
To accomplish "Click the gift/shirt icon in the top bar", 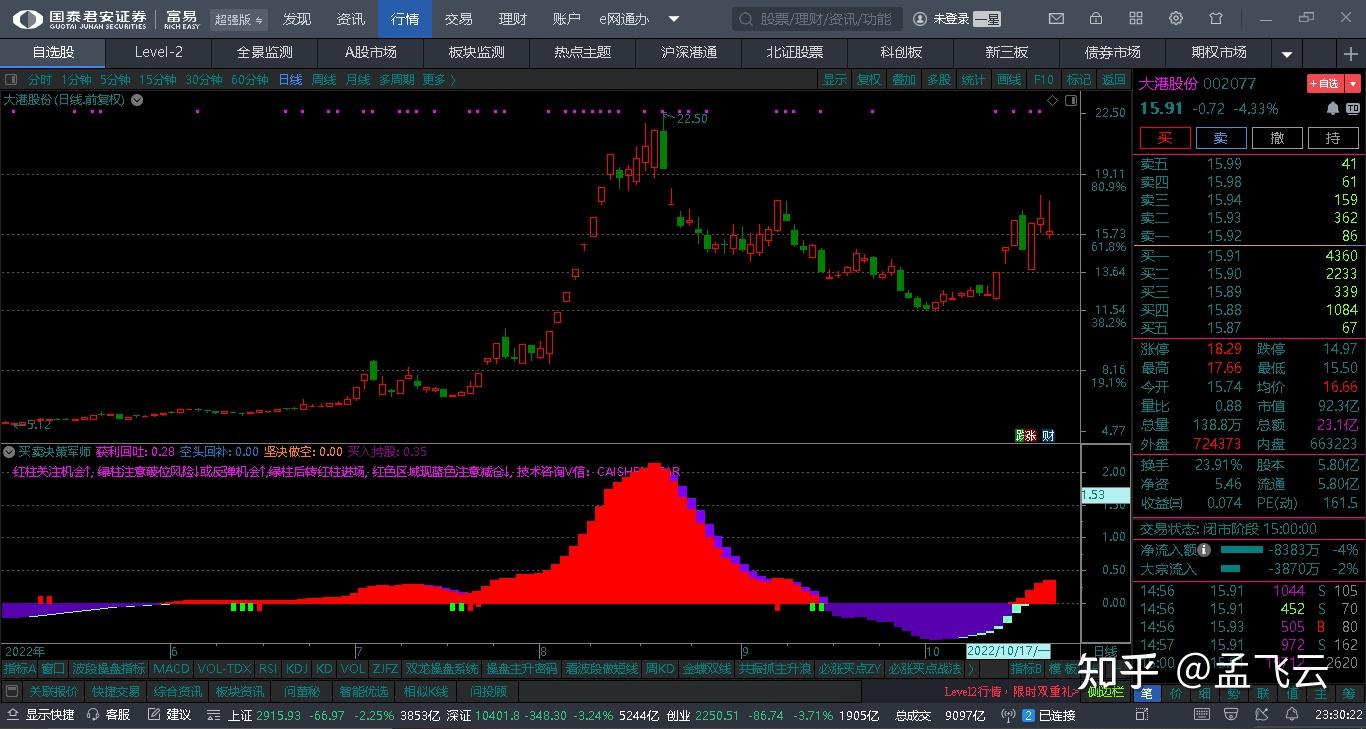I will 1215,18.
